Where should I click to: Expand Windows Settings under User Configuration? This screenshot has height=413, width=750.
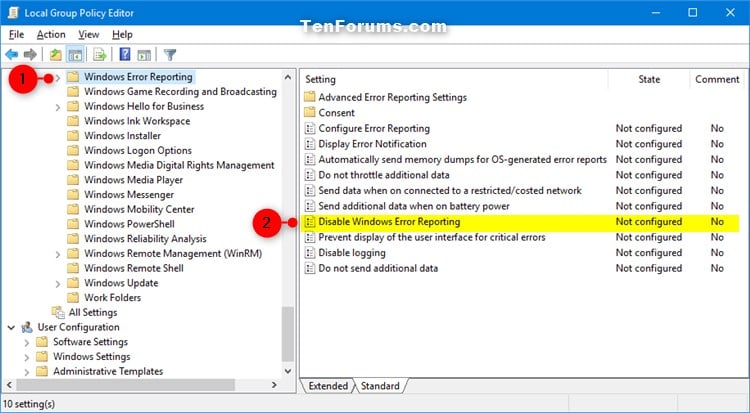click(26, 357)
